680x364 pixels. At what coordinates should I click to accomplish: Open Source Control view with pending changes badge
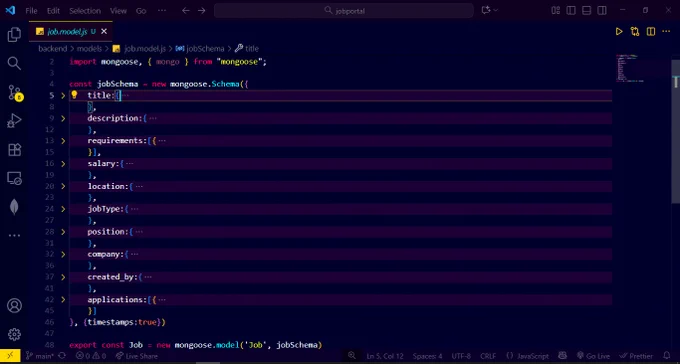(x=15, y=93)
